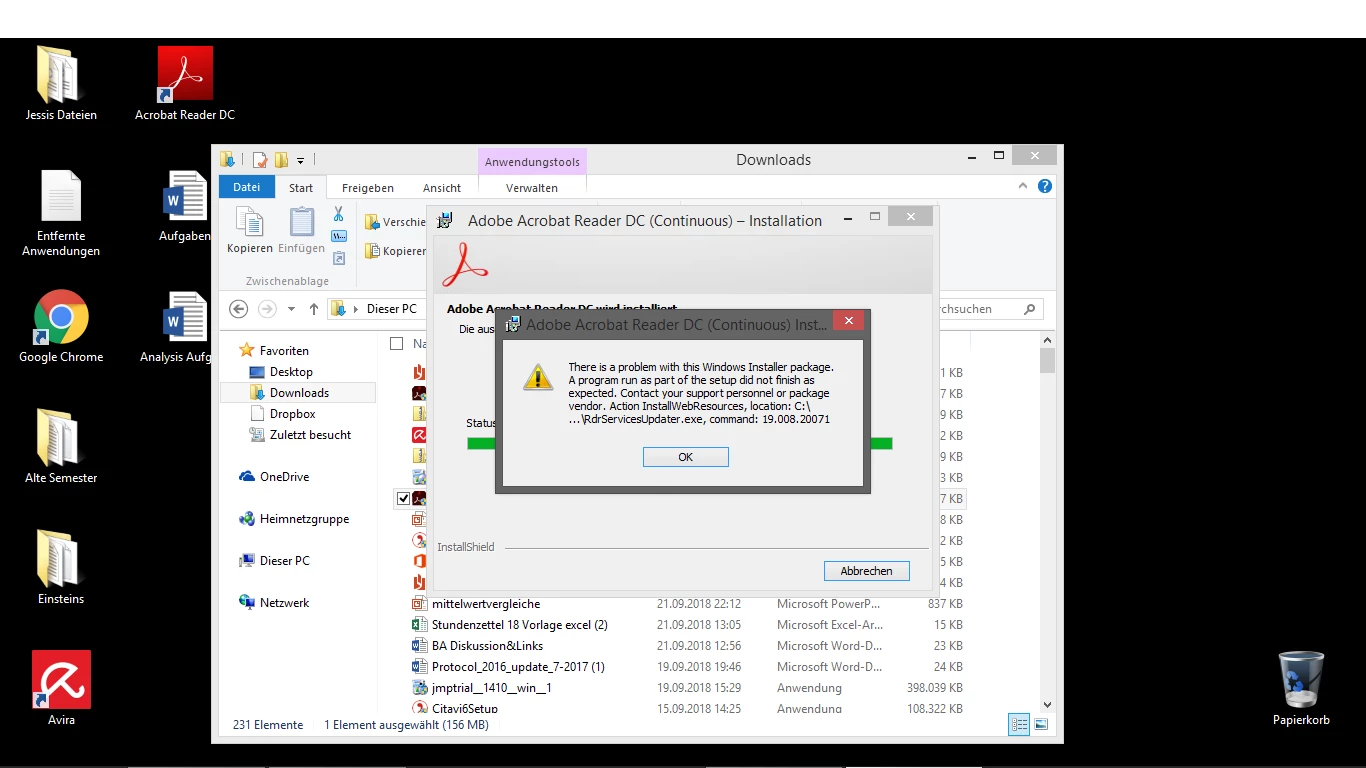Click quick access new folder icon

pos(281,160)
